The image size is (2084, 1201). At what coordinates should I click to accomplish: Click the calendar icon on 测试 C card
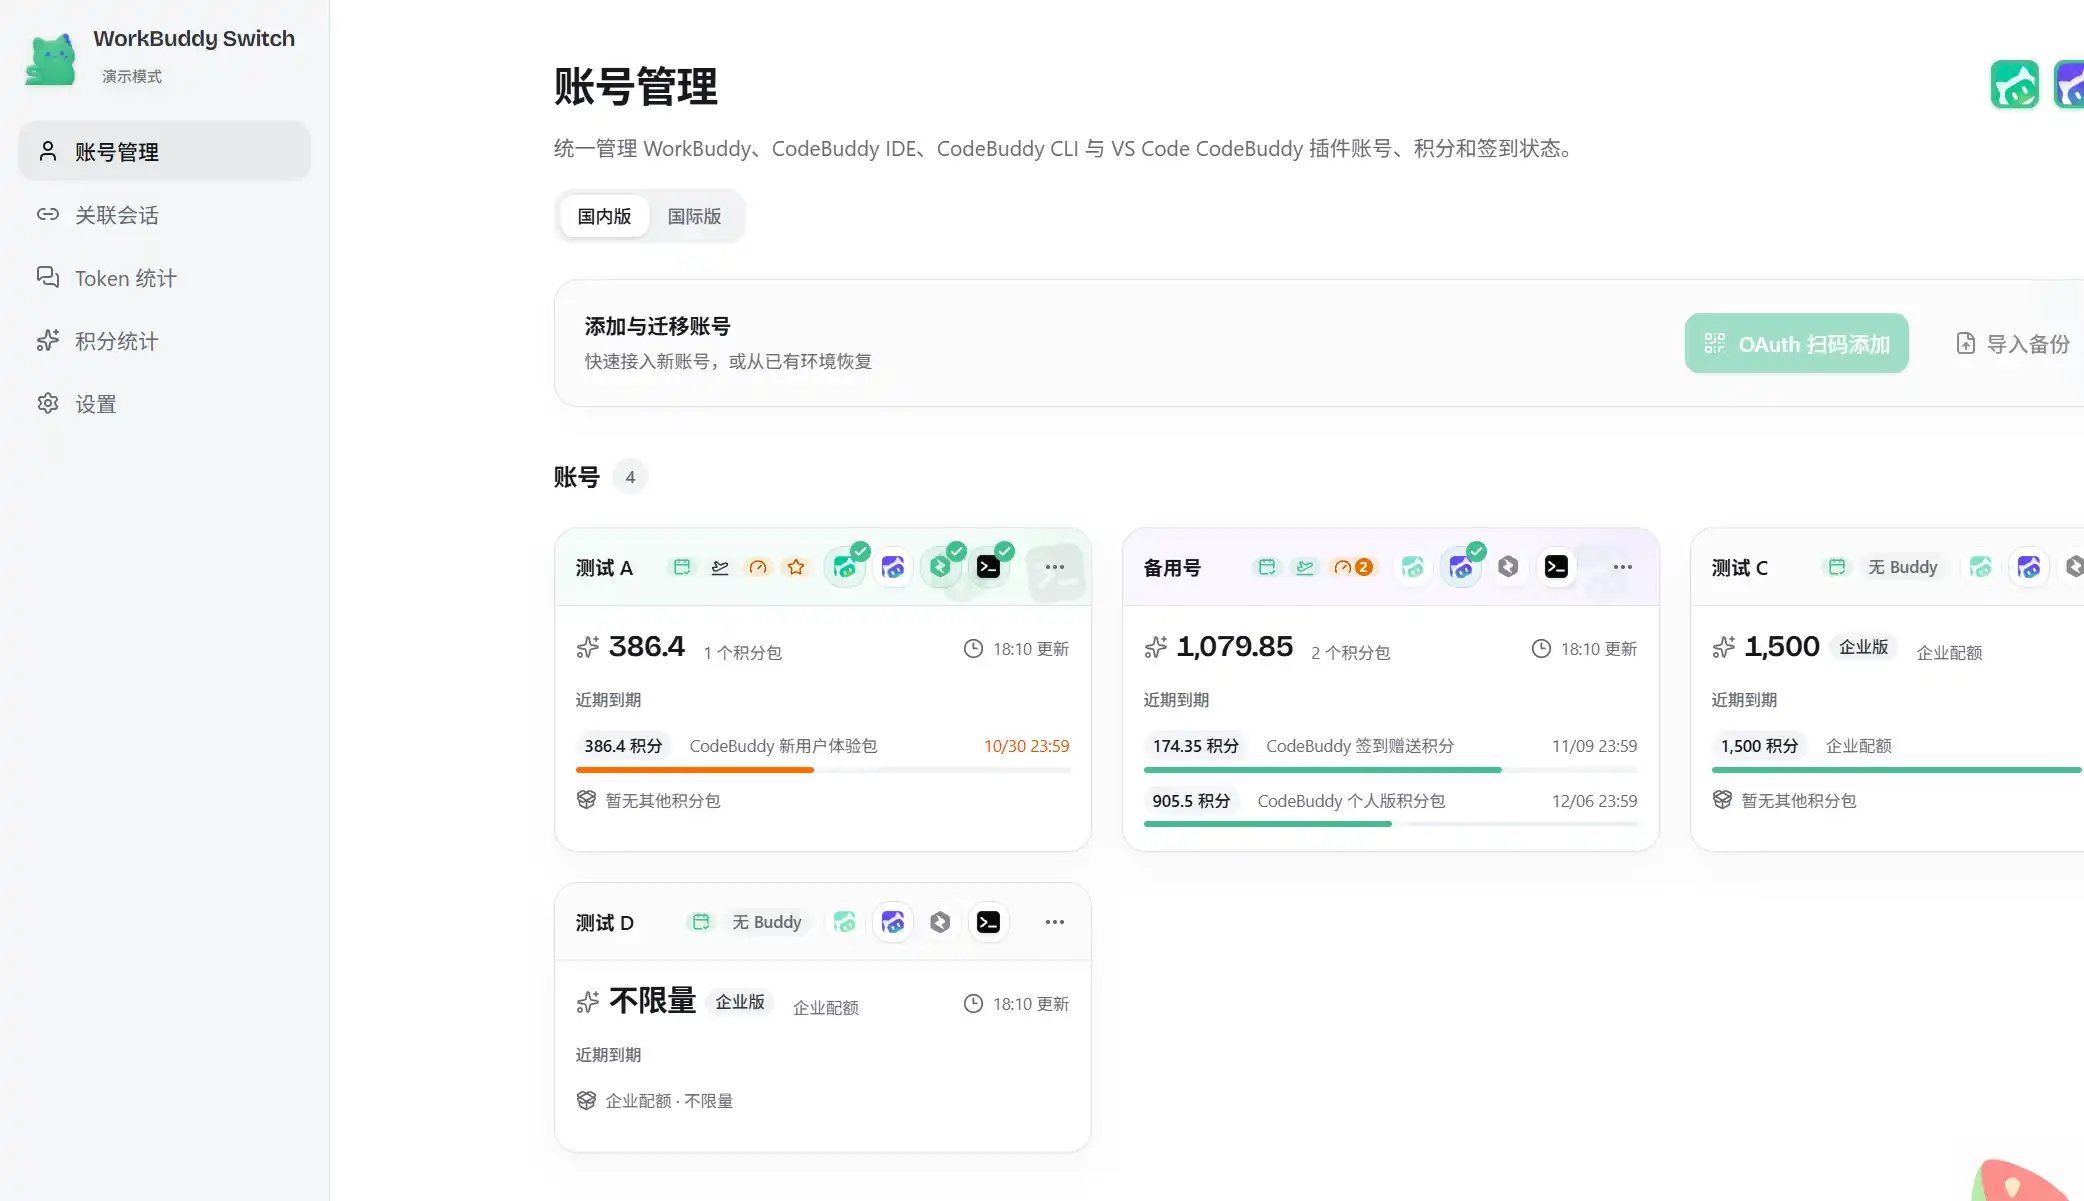1837,567
